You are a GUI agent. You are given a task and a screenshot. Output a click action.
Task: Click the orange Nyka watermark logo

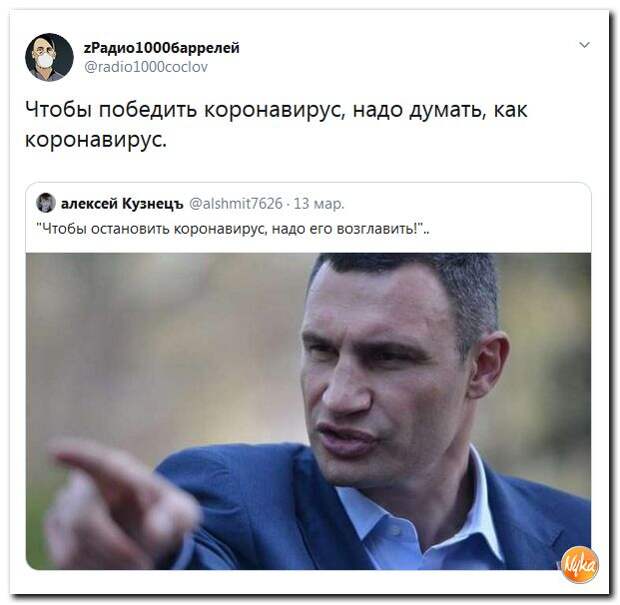pyautogui.click(x=580, y=564)
